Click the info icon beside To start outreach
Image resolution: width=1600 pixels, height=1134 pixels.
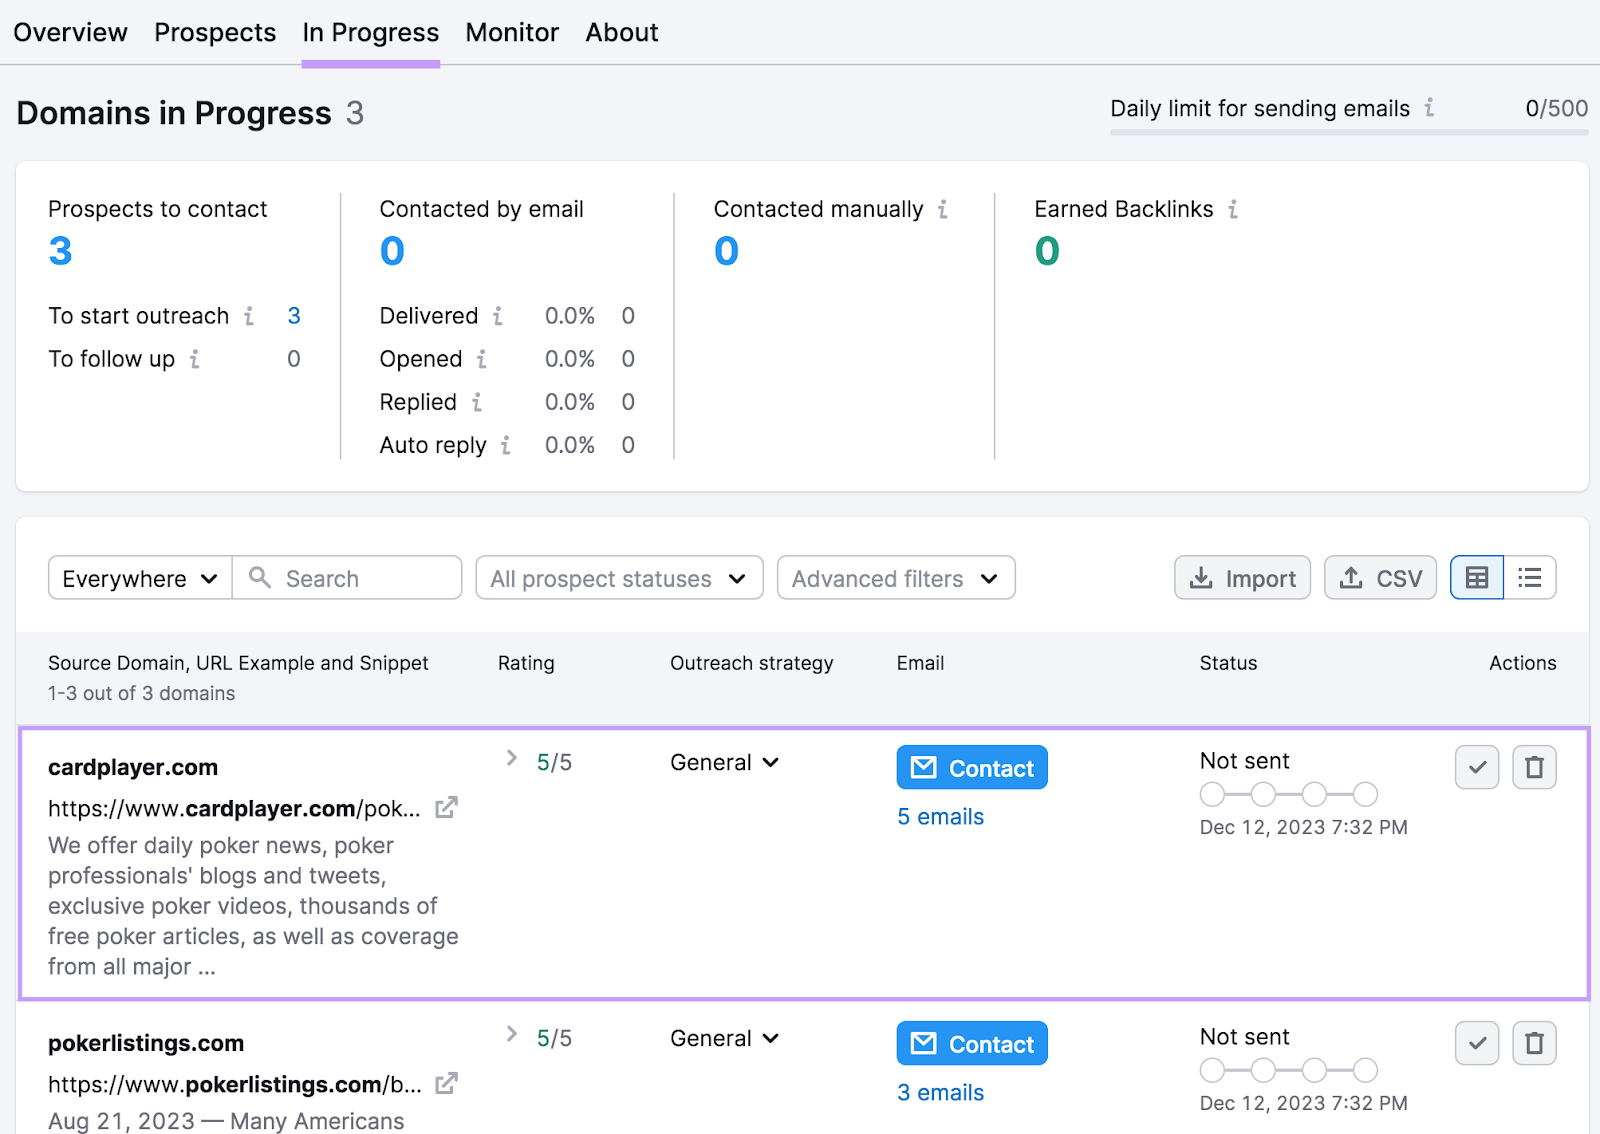(x=248, y=315)
